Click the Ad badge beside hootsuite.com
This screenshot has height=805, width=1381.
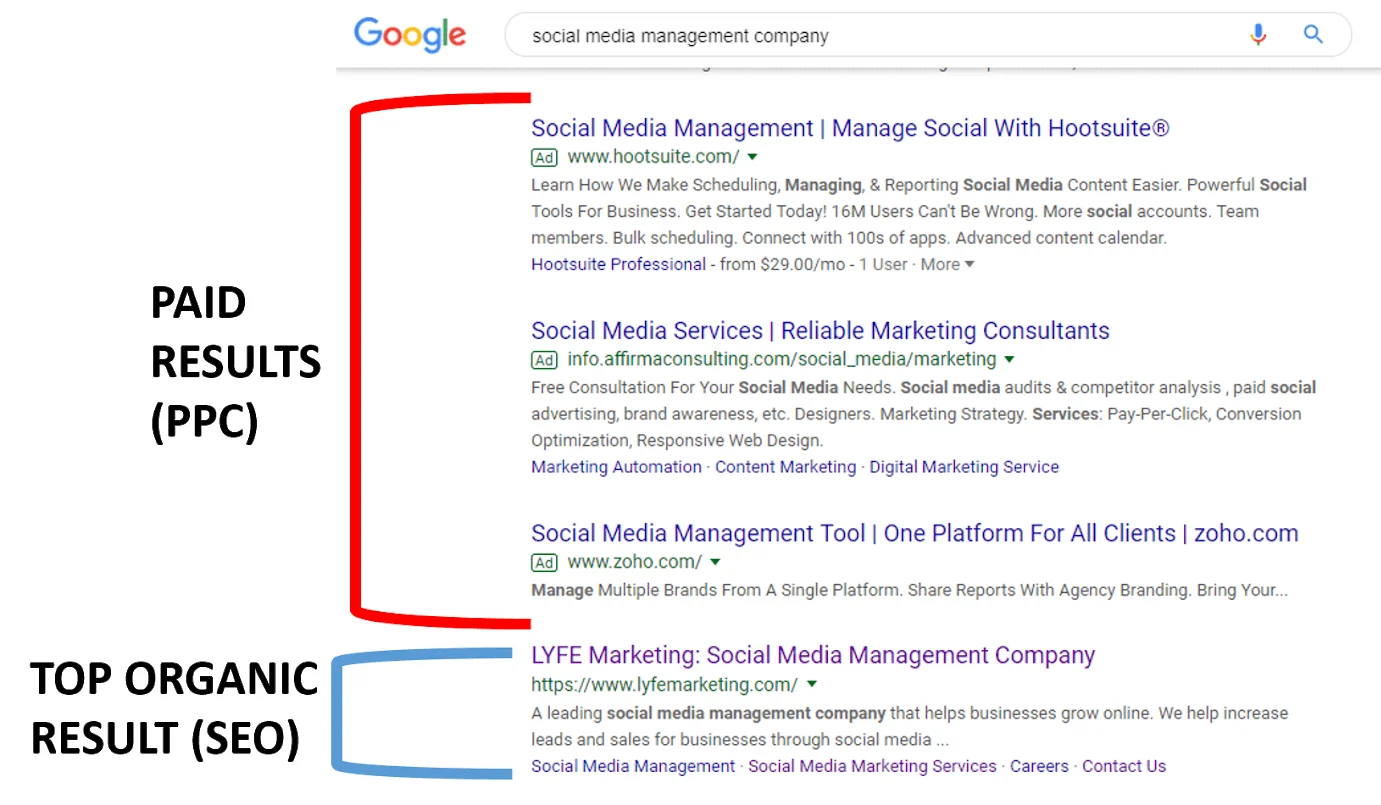point(544,158)
